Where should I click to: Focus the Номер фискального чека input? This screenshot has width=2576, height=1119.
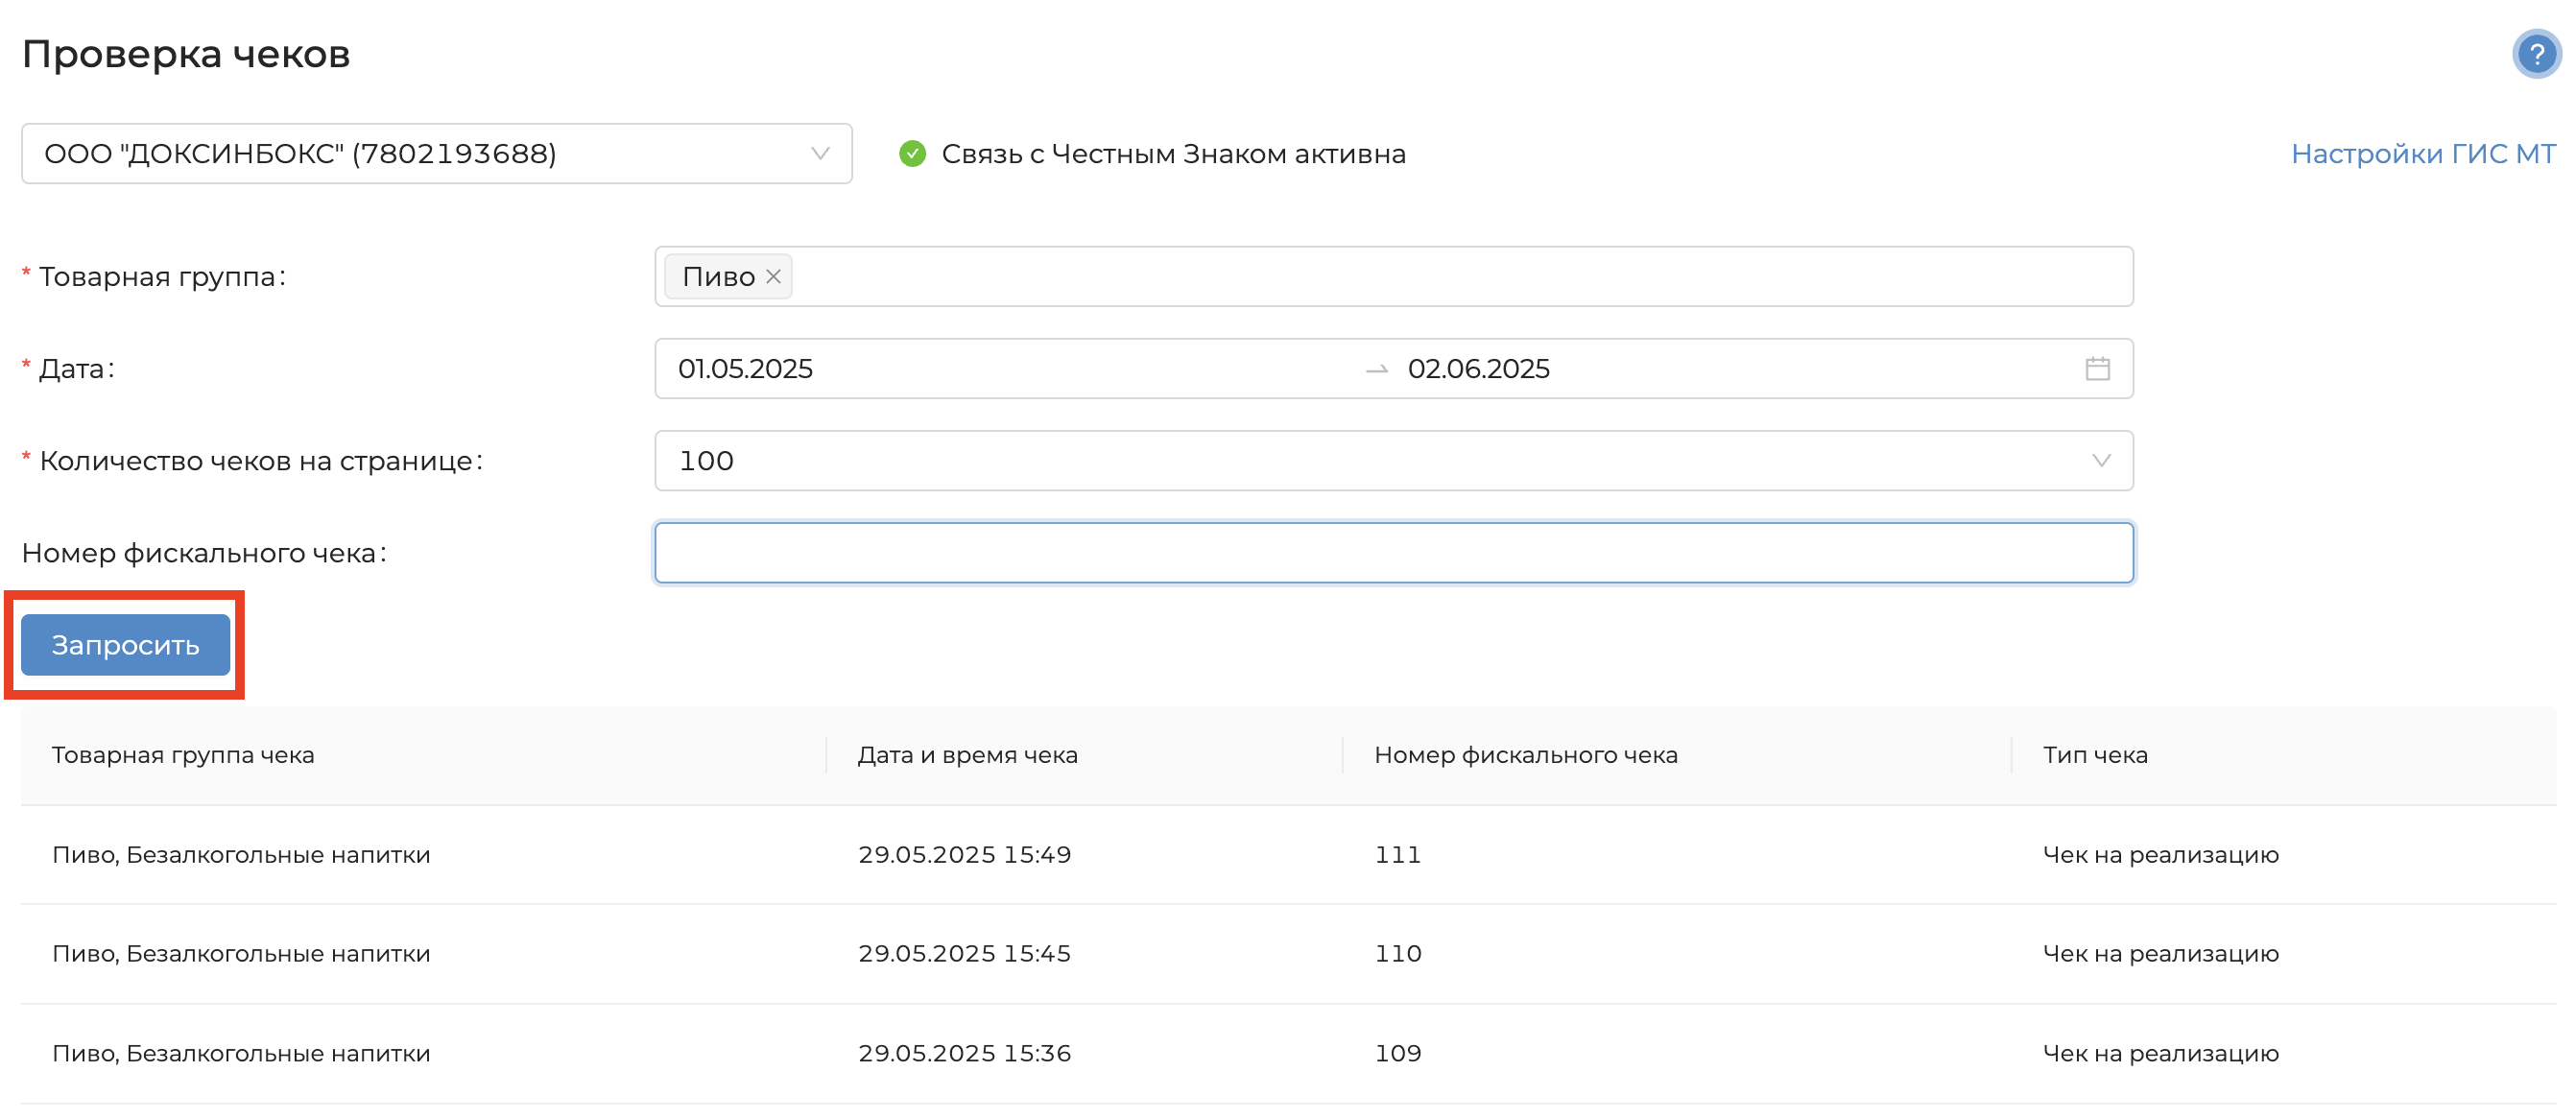(1393, 553)
